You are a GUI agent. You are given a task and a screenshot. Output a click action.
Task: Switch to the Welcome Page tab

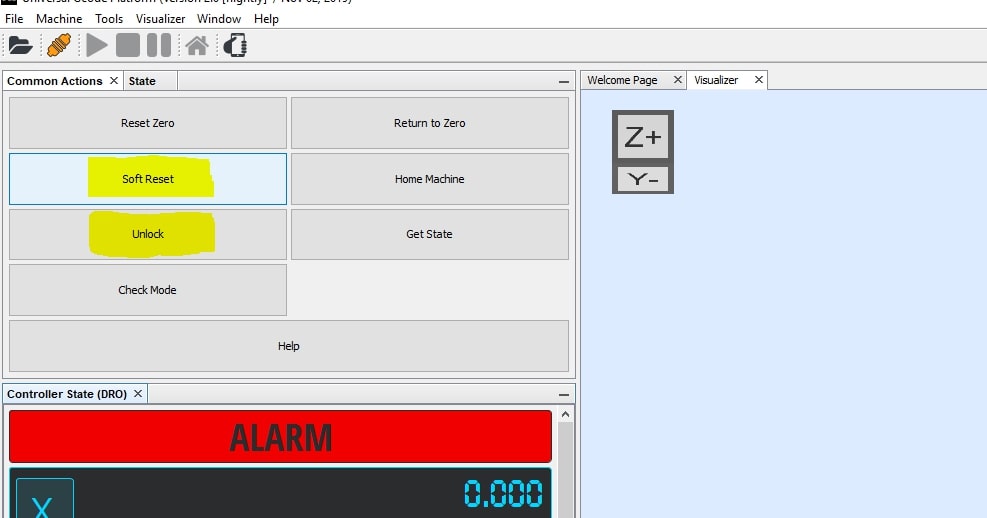[x=622, y=80]
